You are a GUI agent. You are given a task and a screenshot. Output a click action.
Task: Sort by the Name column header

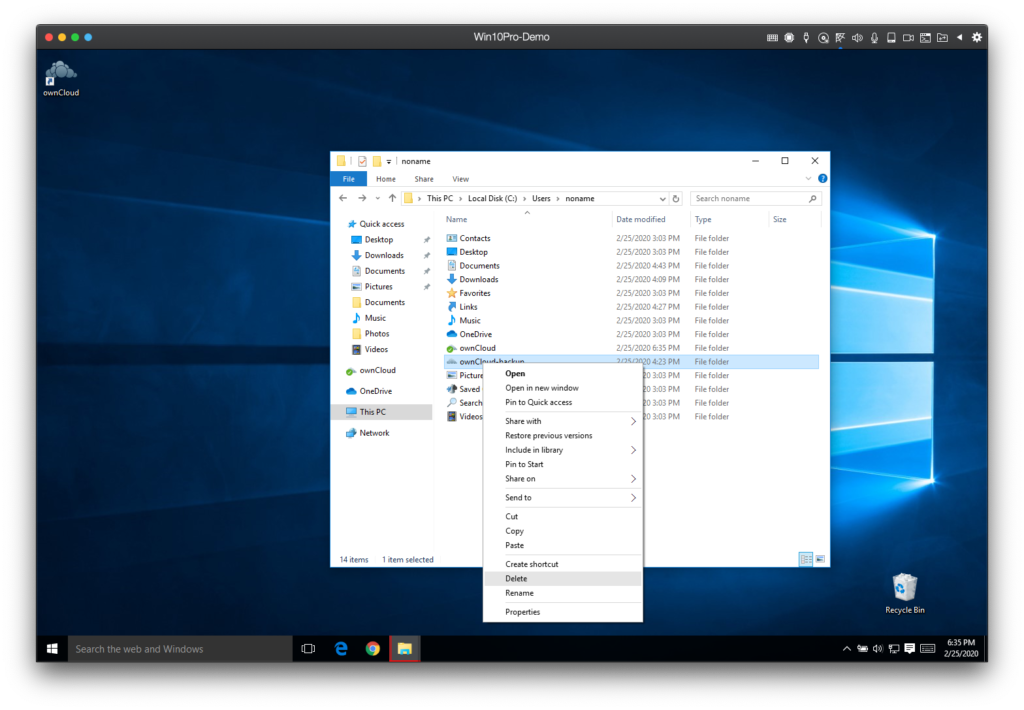[x=527, y=219]
